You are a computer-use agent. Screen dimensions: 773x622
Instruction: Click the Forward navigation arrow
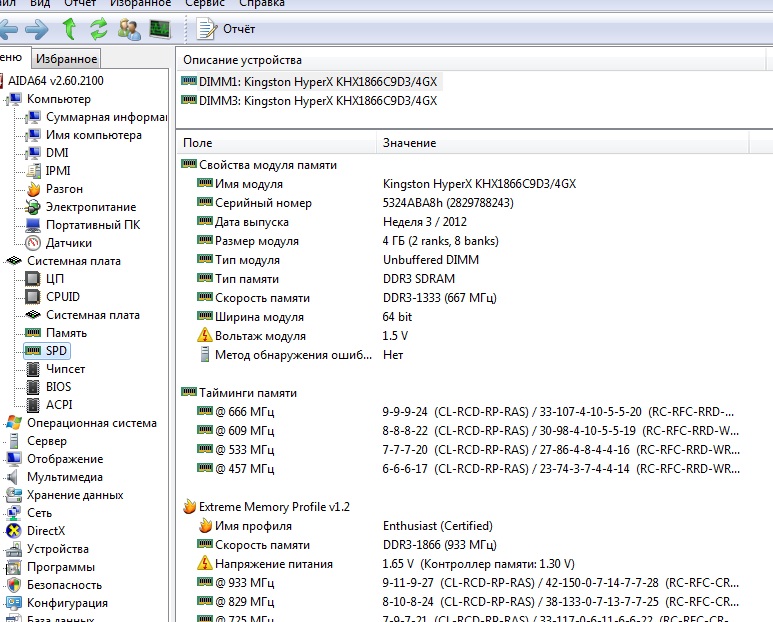tap(37, 30)
